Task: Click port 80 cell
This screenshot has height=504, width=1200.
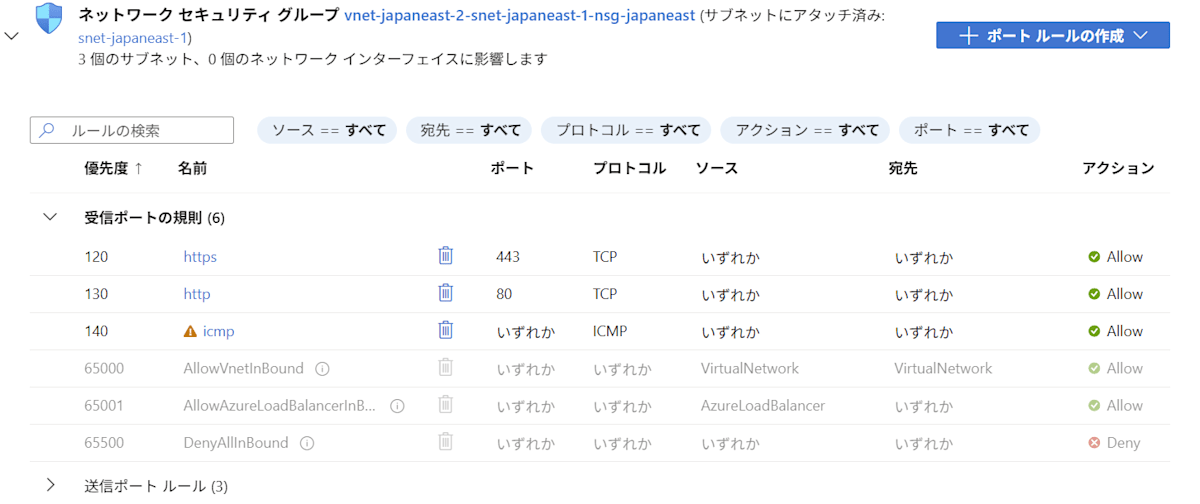Action: point(504,294)
